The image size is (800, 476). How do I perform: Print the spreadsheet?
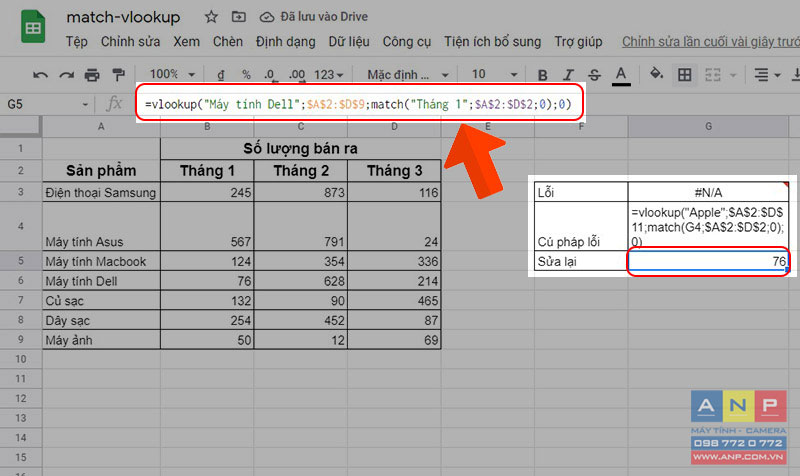pos(92,75)
